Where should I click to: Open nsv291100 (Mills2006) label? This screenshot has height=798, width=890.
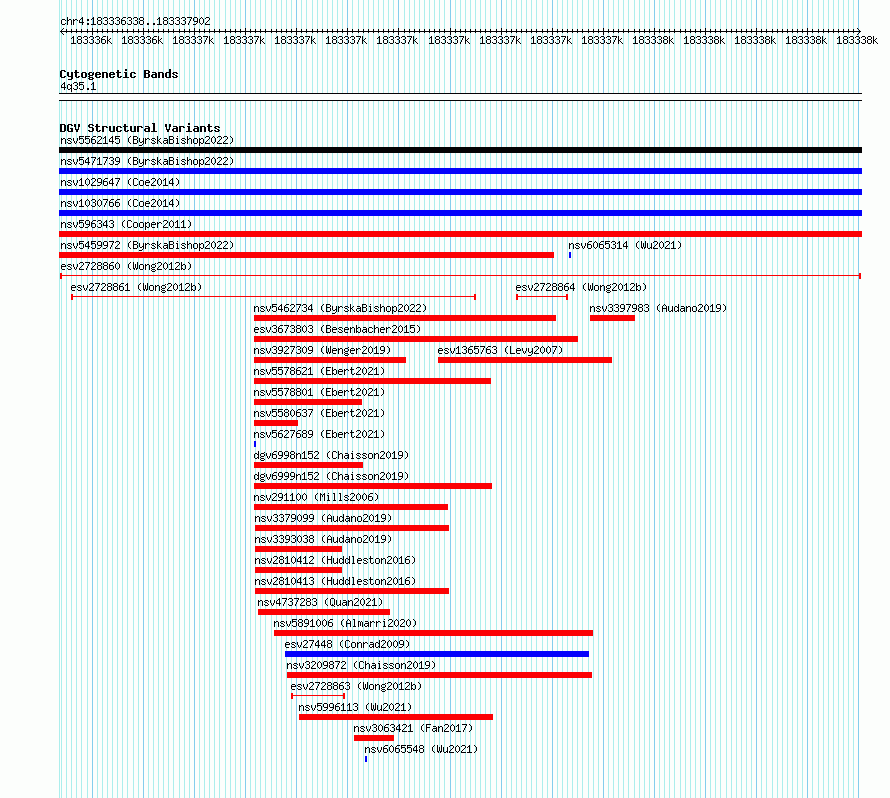click(x=316, y=497)
